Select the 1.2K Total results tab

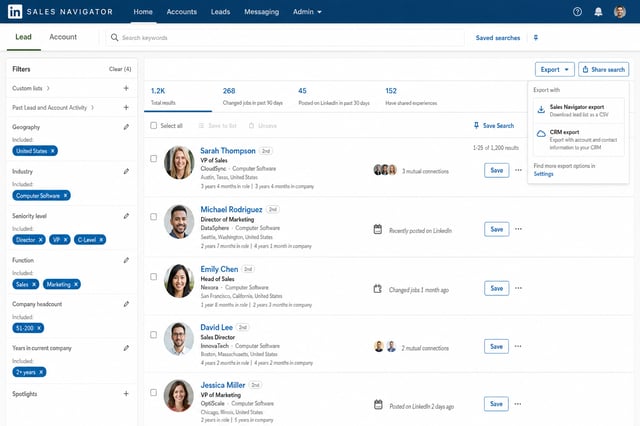(x=178, y=96)
